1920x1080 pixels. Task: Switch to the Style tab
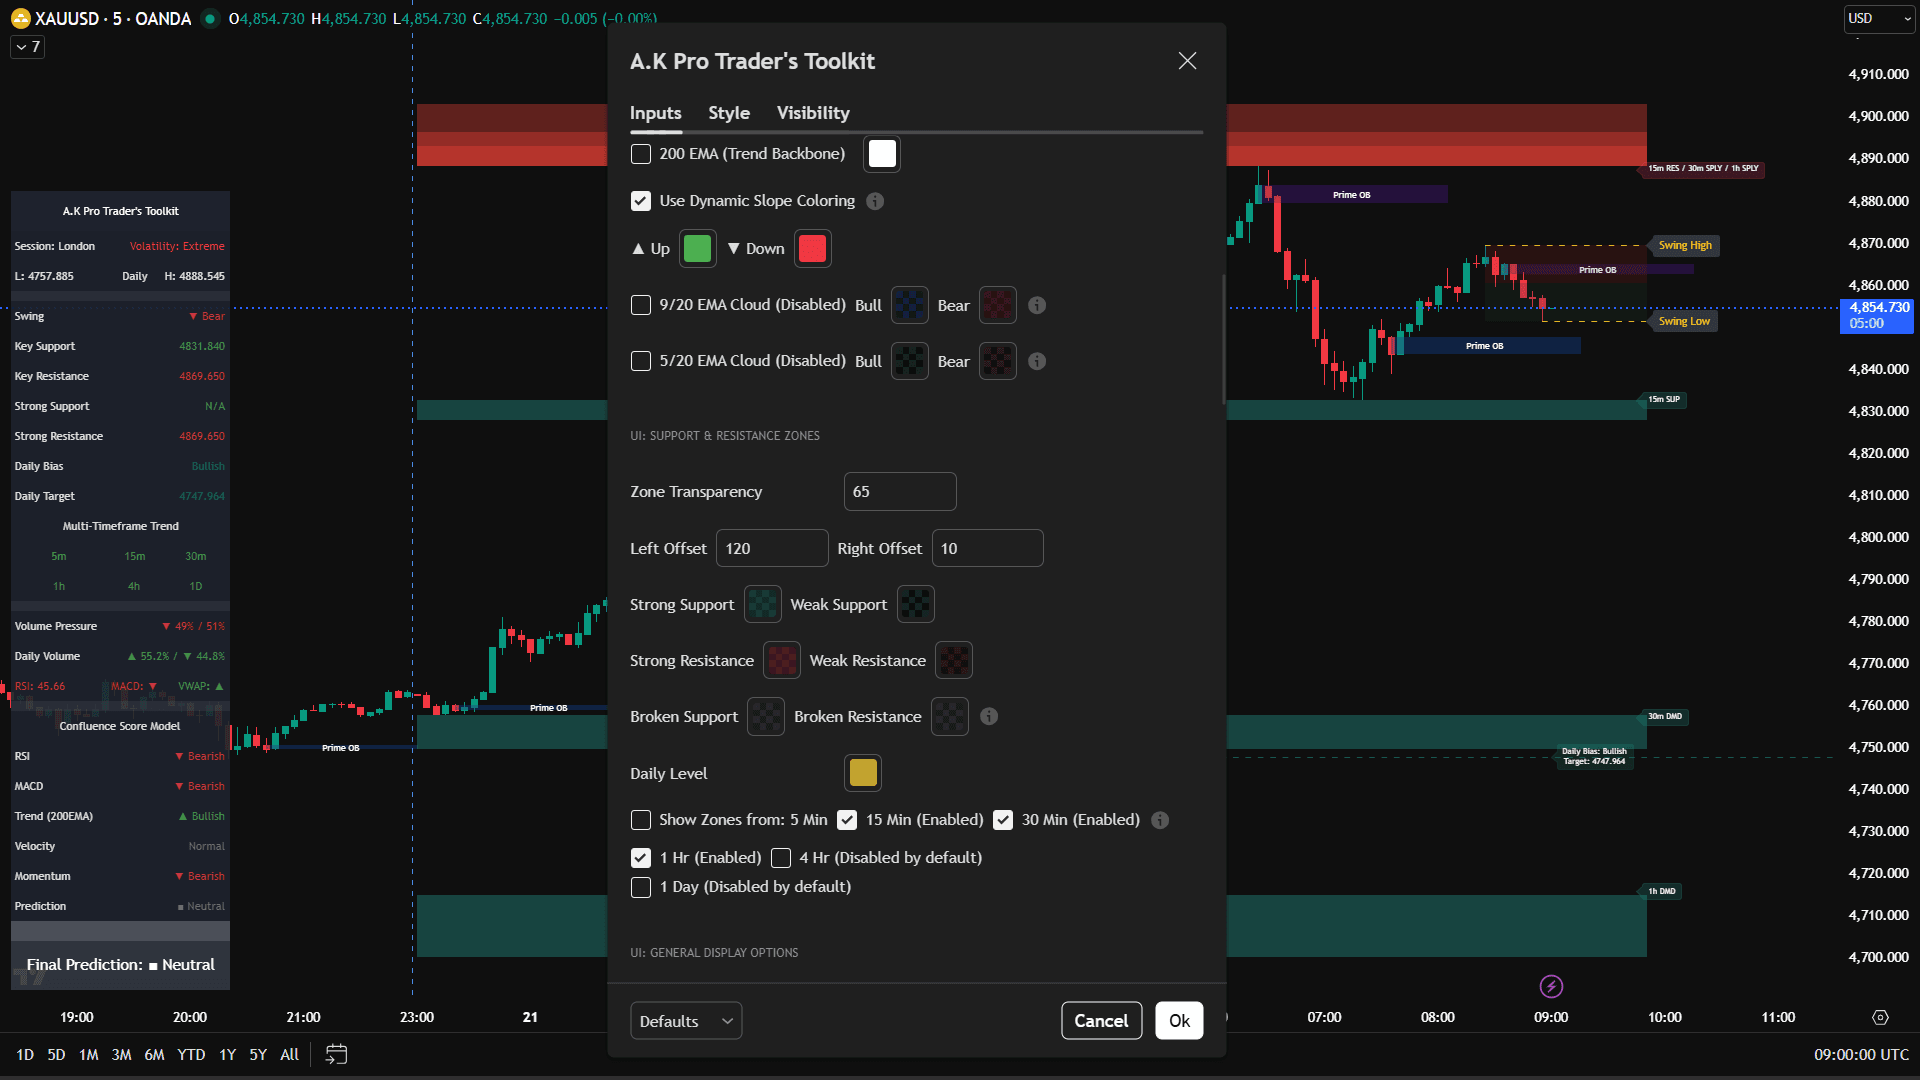pyautogui.click(x=729, y=113)
